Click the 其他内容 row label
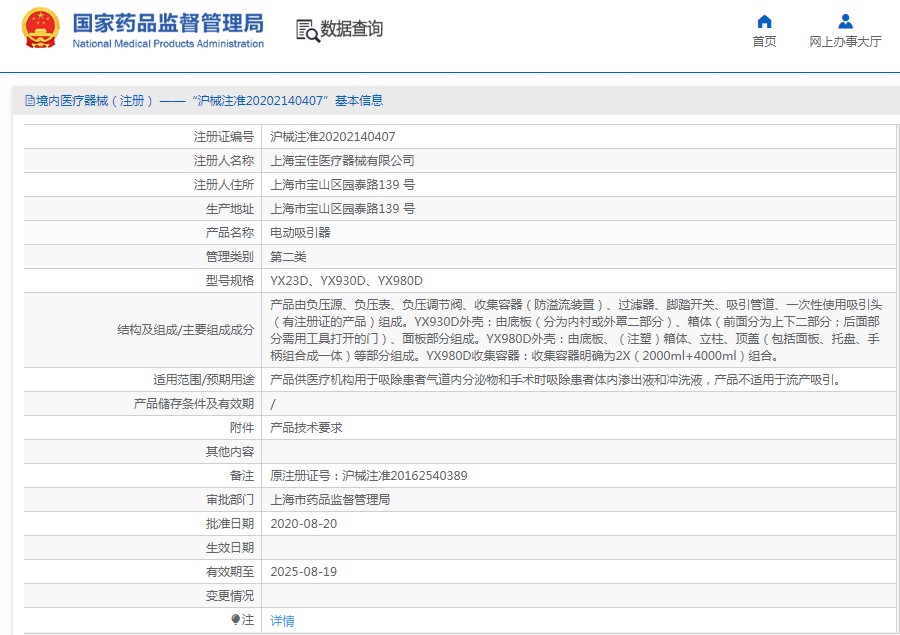900x635 pixels. 230,452
